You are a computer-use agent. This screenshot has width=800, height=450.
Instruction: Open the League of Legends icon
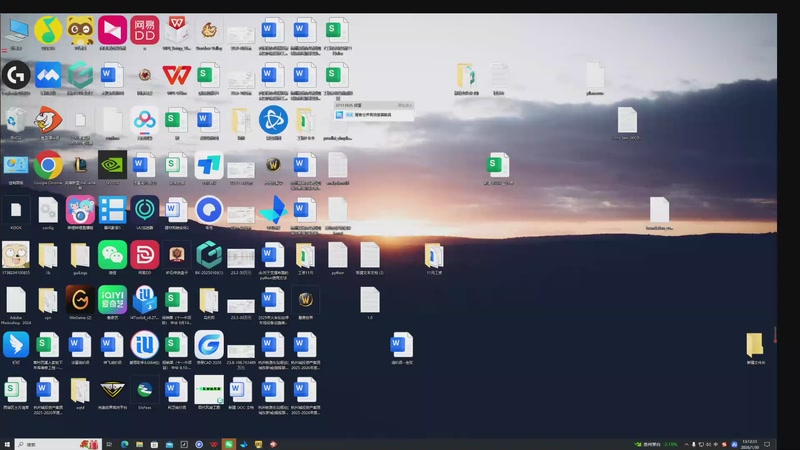click(81, 167)
